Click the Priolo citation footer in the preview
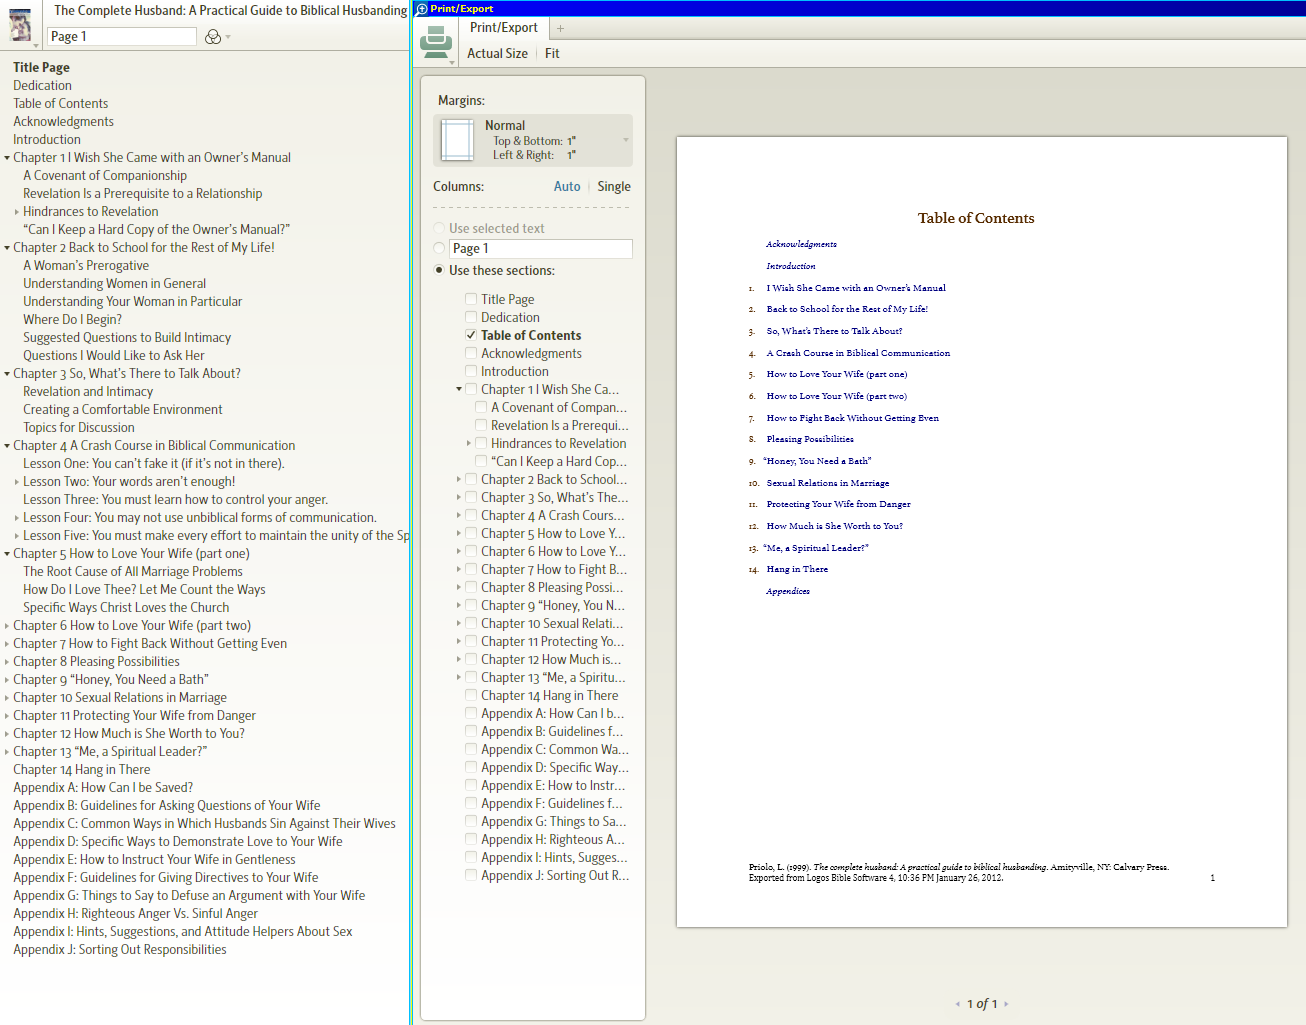The image size is (1306, 1025). [x=959, y=872]
